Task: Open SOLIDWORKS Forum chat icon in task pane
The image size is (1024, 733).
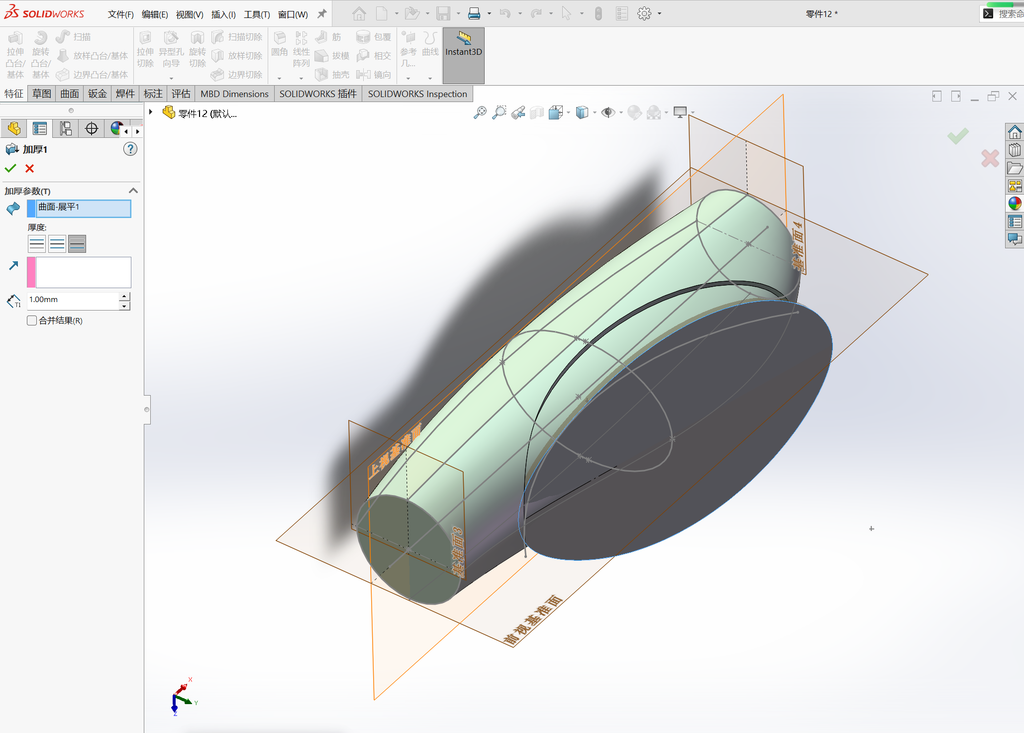Action: tap(1014, 239)
